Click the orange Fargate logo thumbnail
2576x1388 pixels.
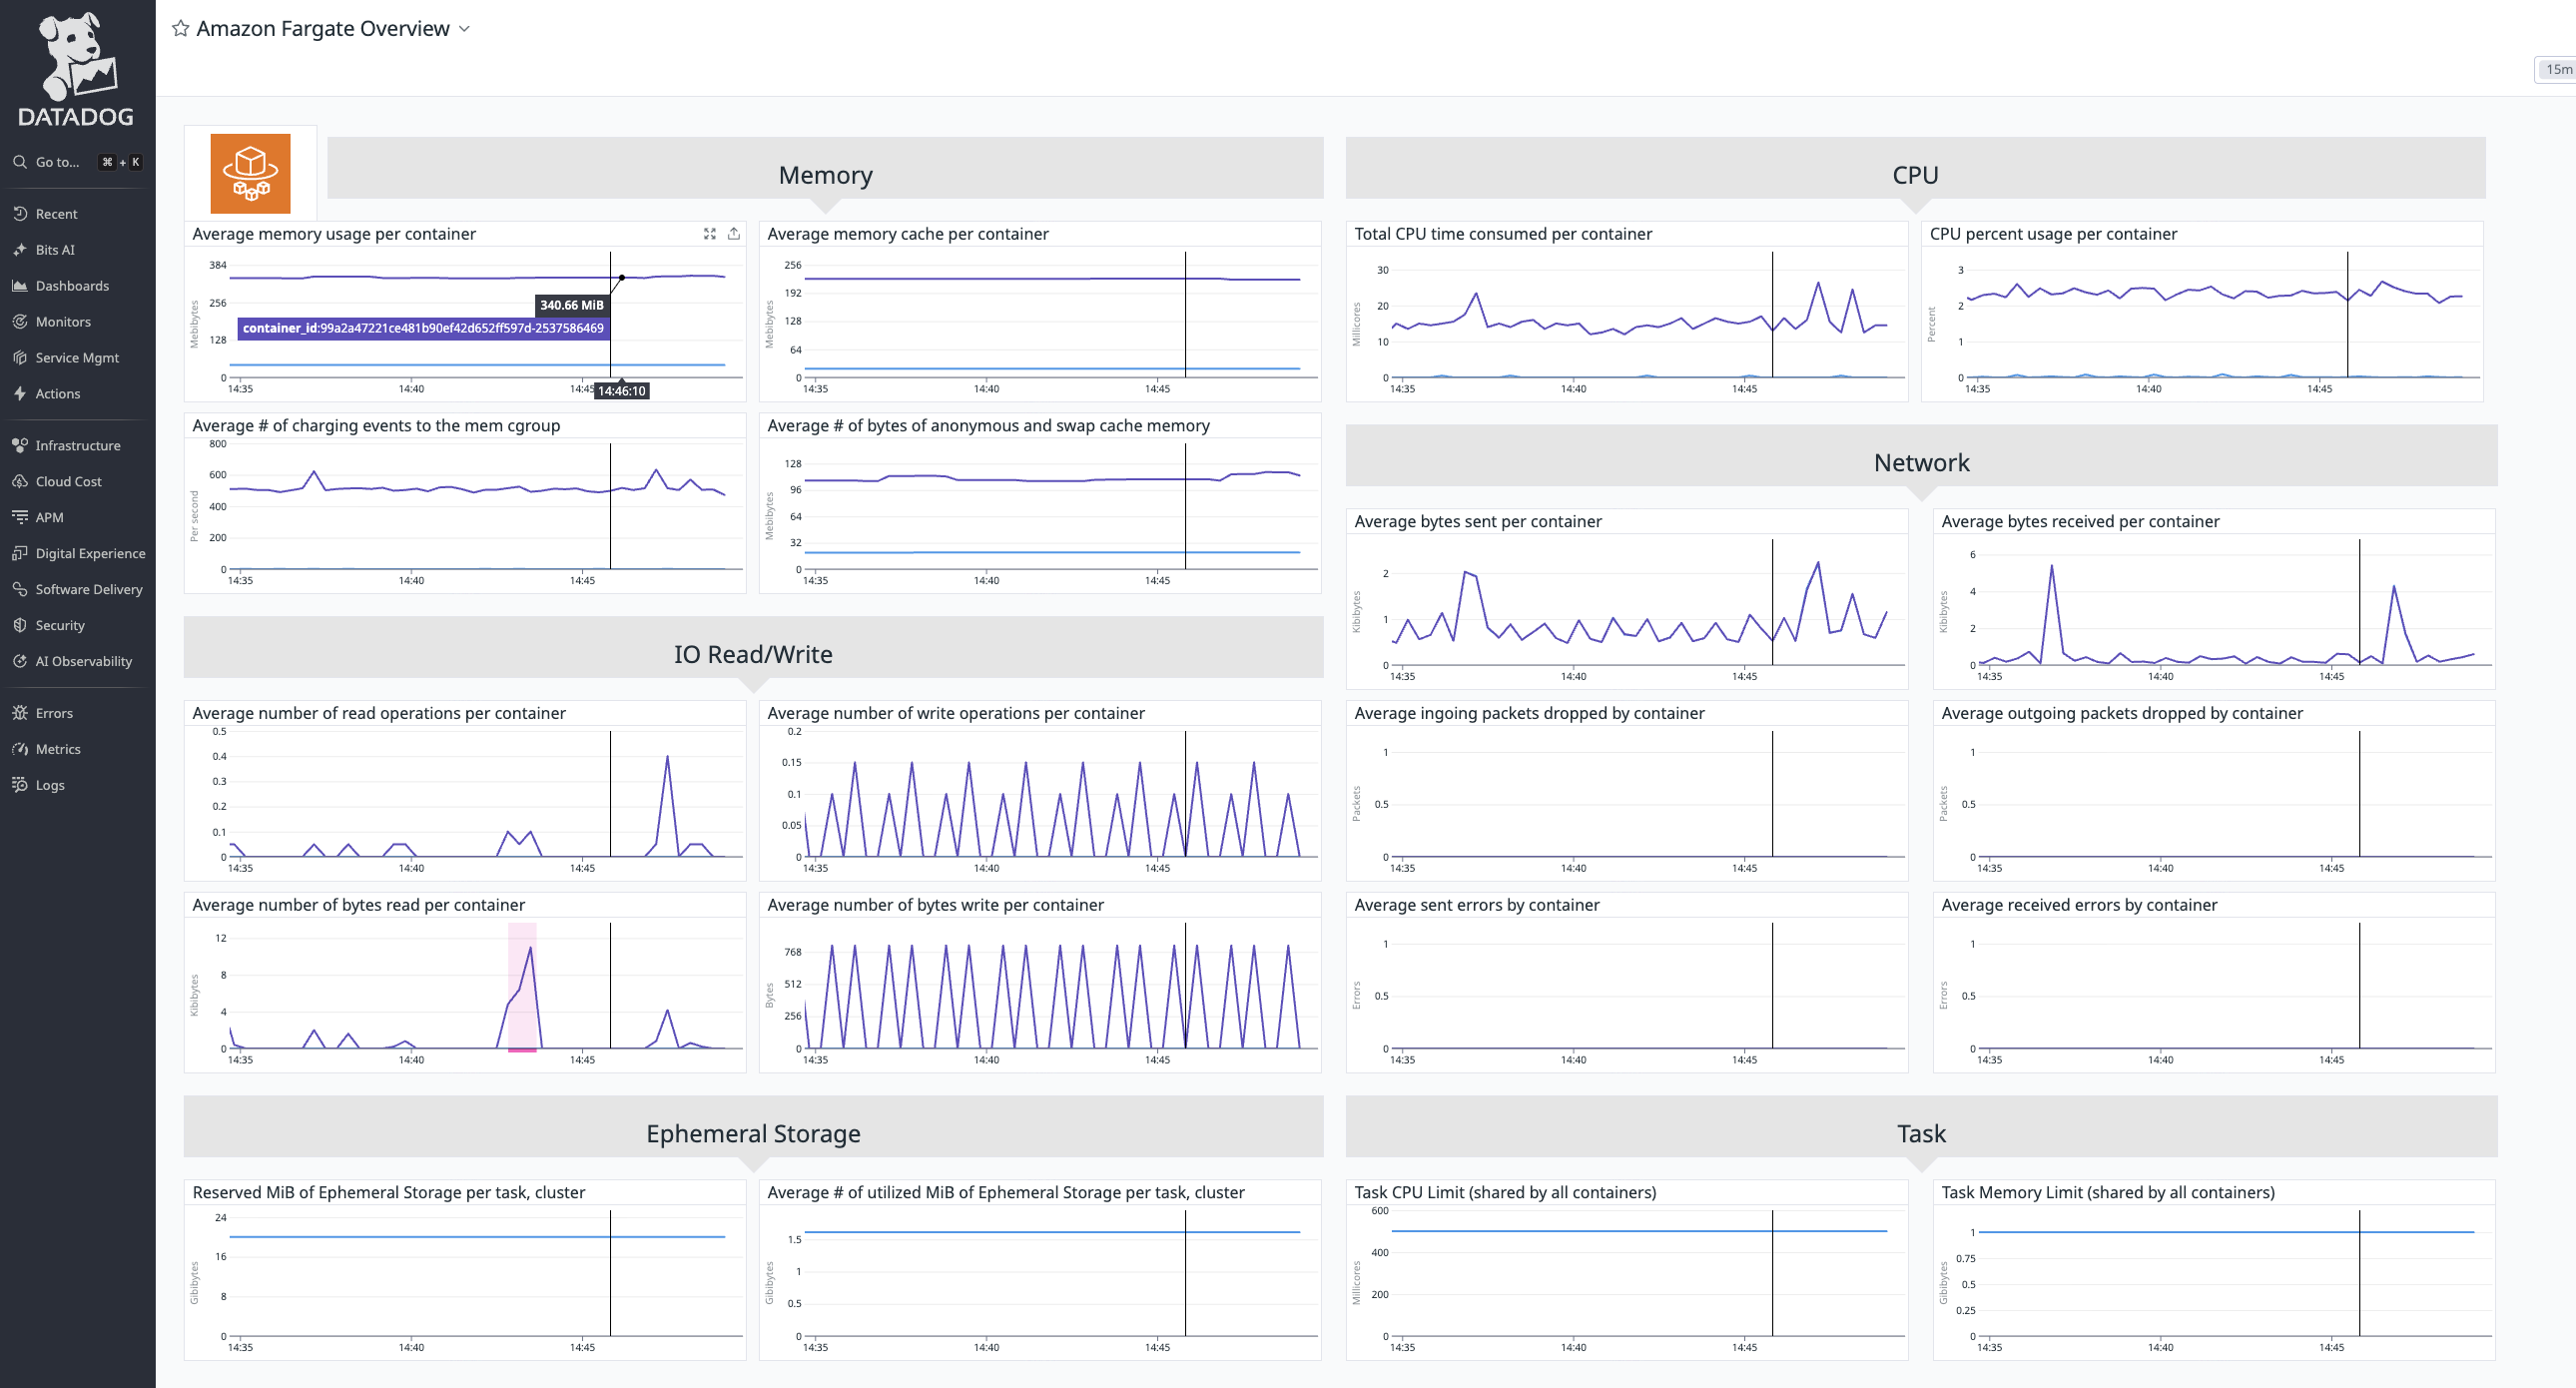point(250,173)
